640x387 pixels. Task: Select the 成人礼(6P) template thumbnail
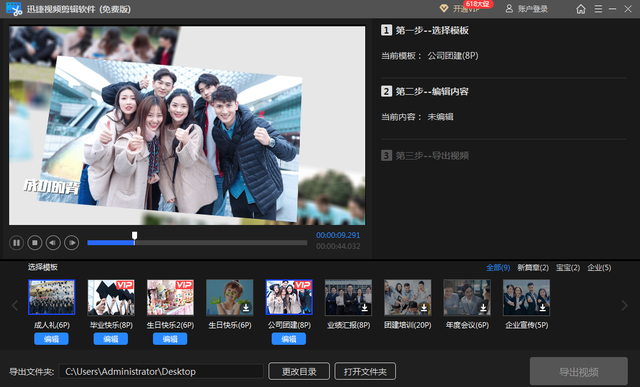coord(51,297)
